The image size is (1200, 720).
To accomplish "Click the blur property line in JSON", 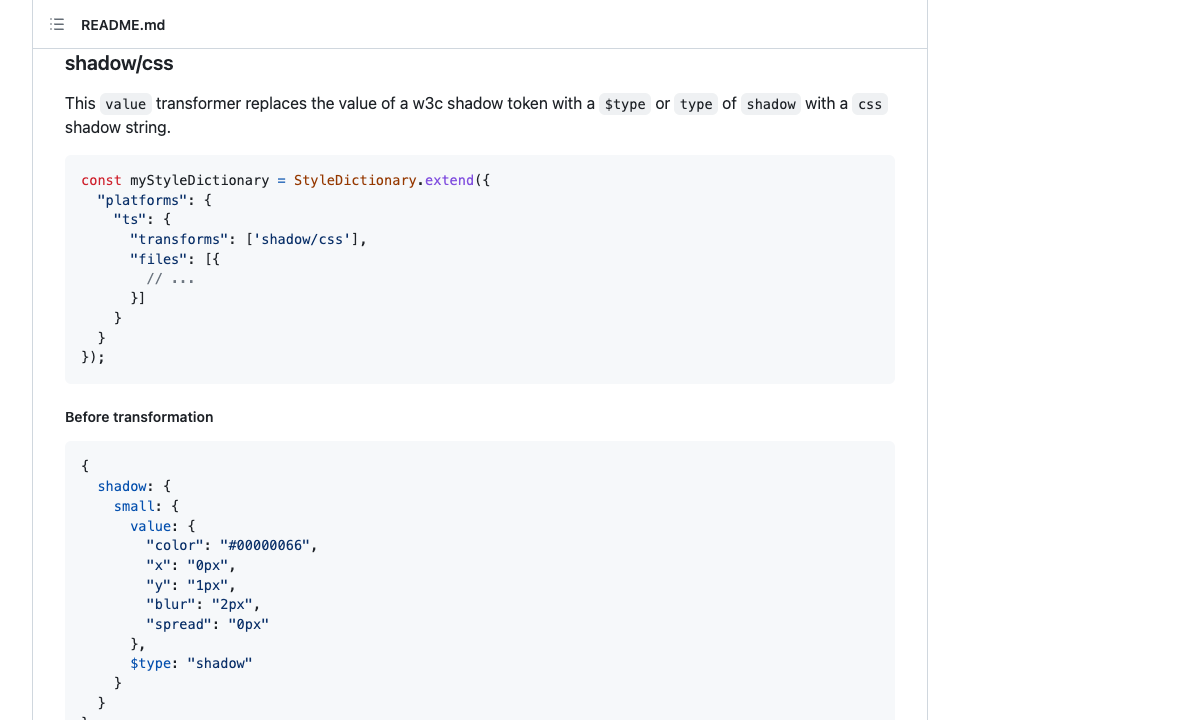I will pyautogui.click(x=200, y=604).
